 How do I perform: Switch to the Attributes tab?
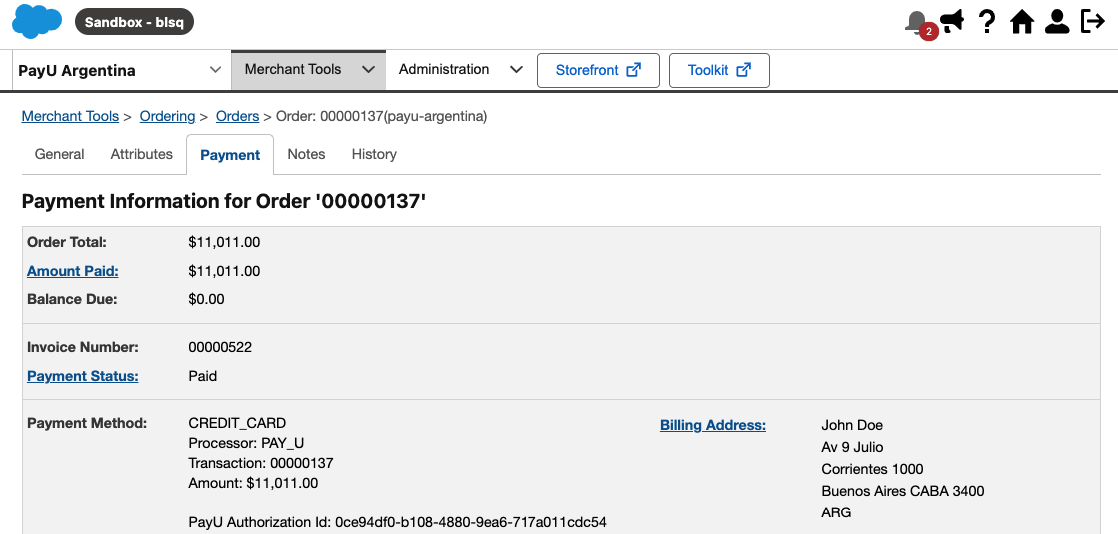click(141, 154)
